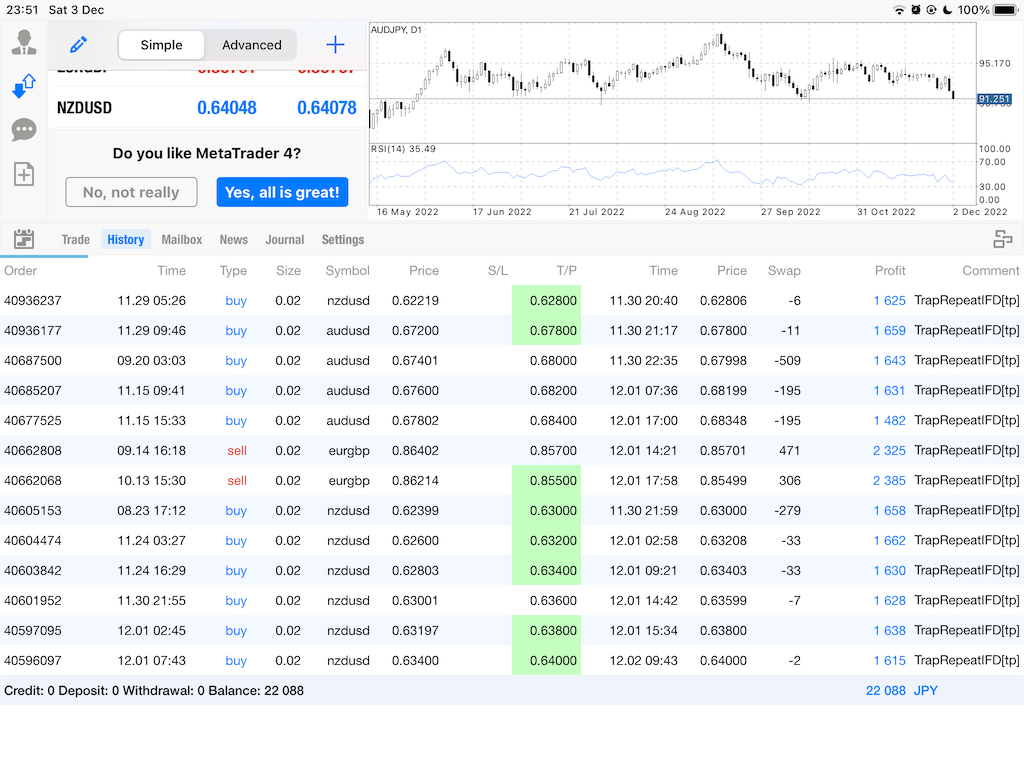Viewport: 1024px width, 768px height.
Task: Click the 'No, not really' button
Action: tap(131, 192)
